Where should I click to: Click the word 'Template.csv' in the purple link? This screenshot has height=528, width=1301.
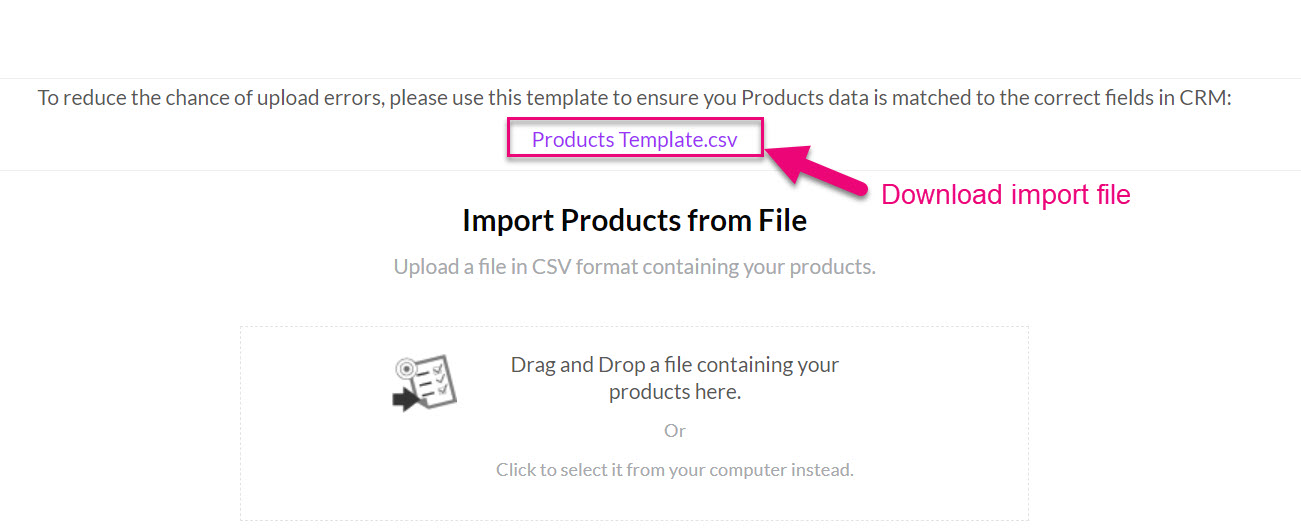678,140
